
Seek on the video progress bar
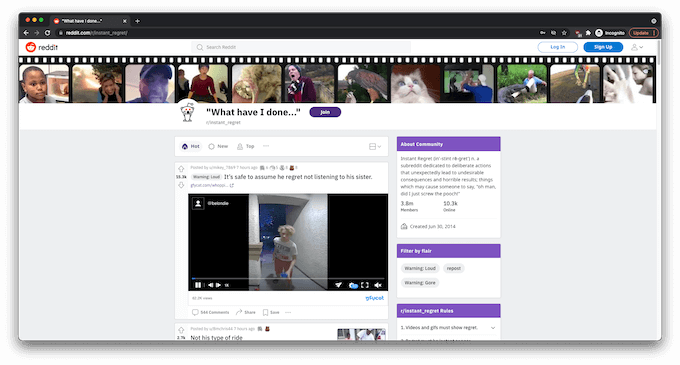point(288,278)
